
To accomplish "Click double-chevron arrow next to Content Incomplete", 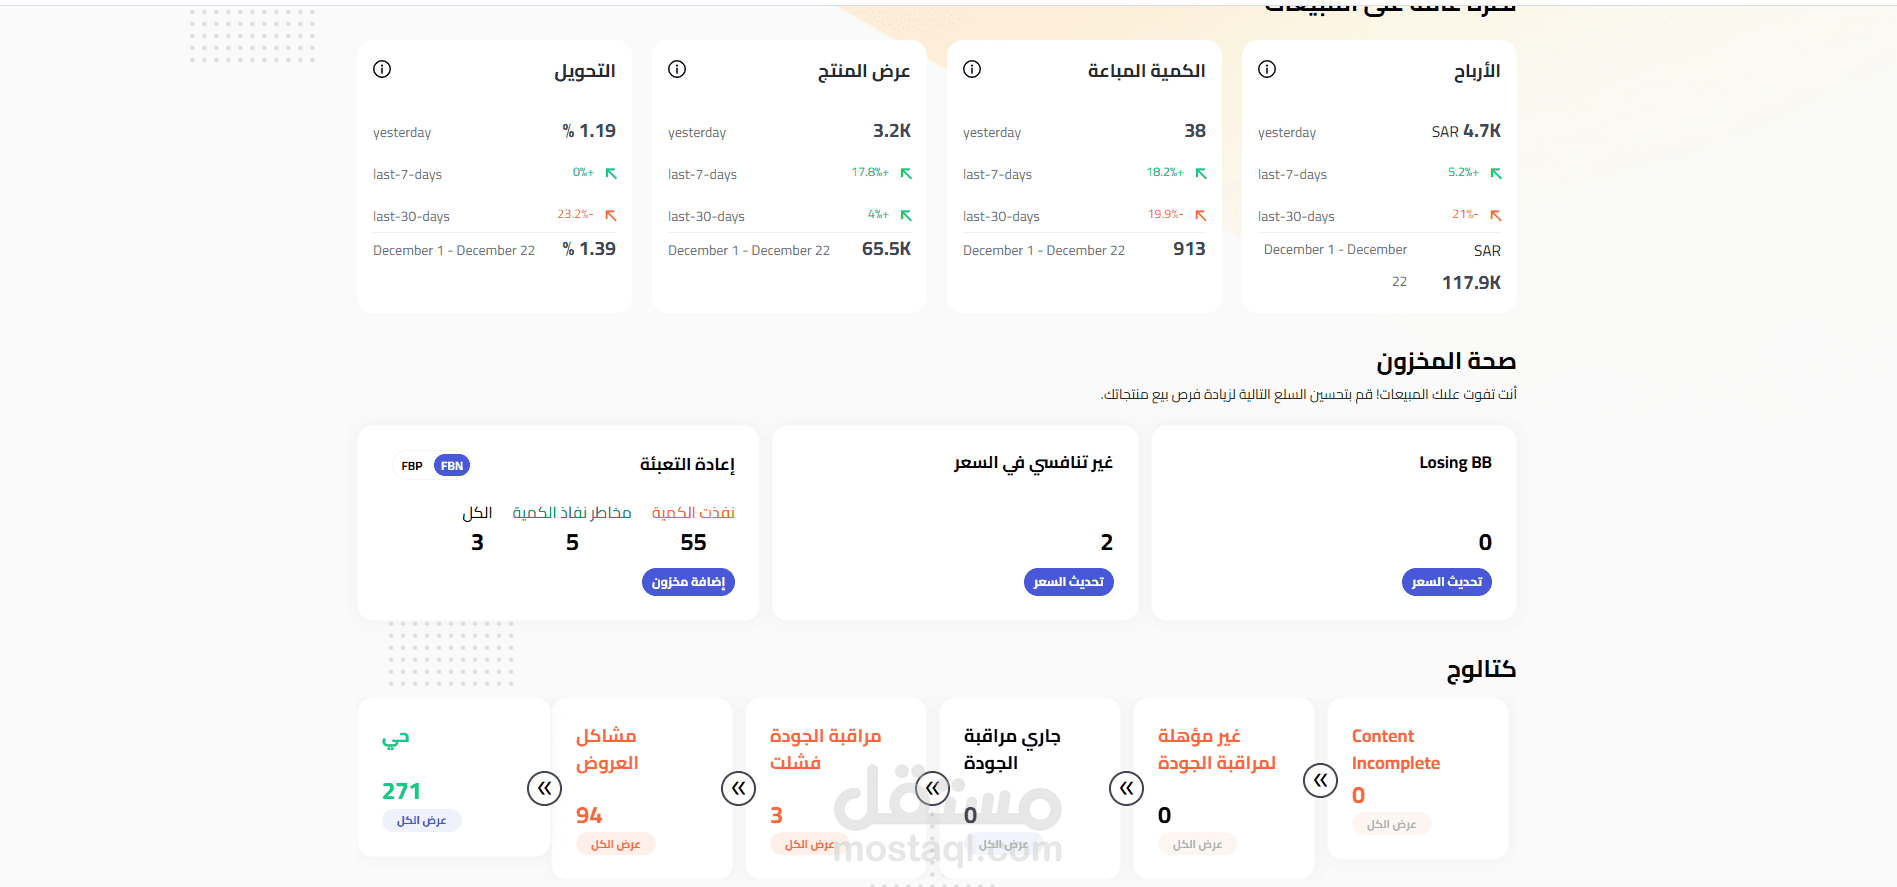I will tap(1320, 780).
